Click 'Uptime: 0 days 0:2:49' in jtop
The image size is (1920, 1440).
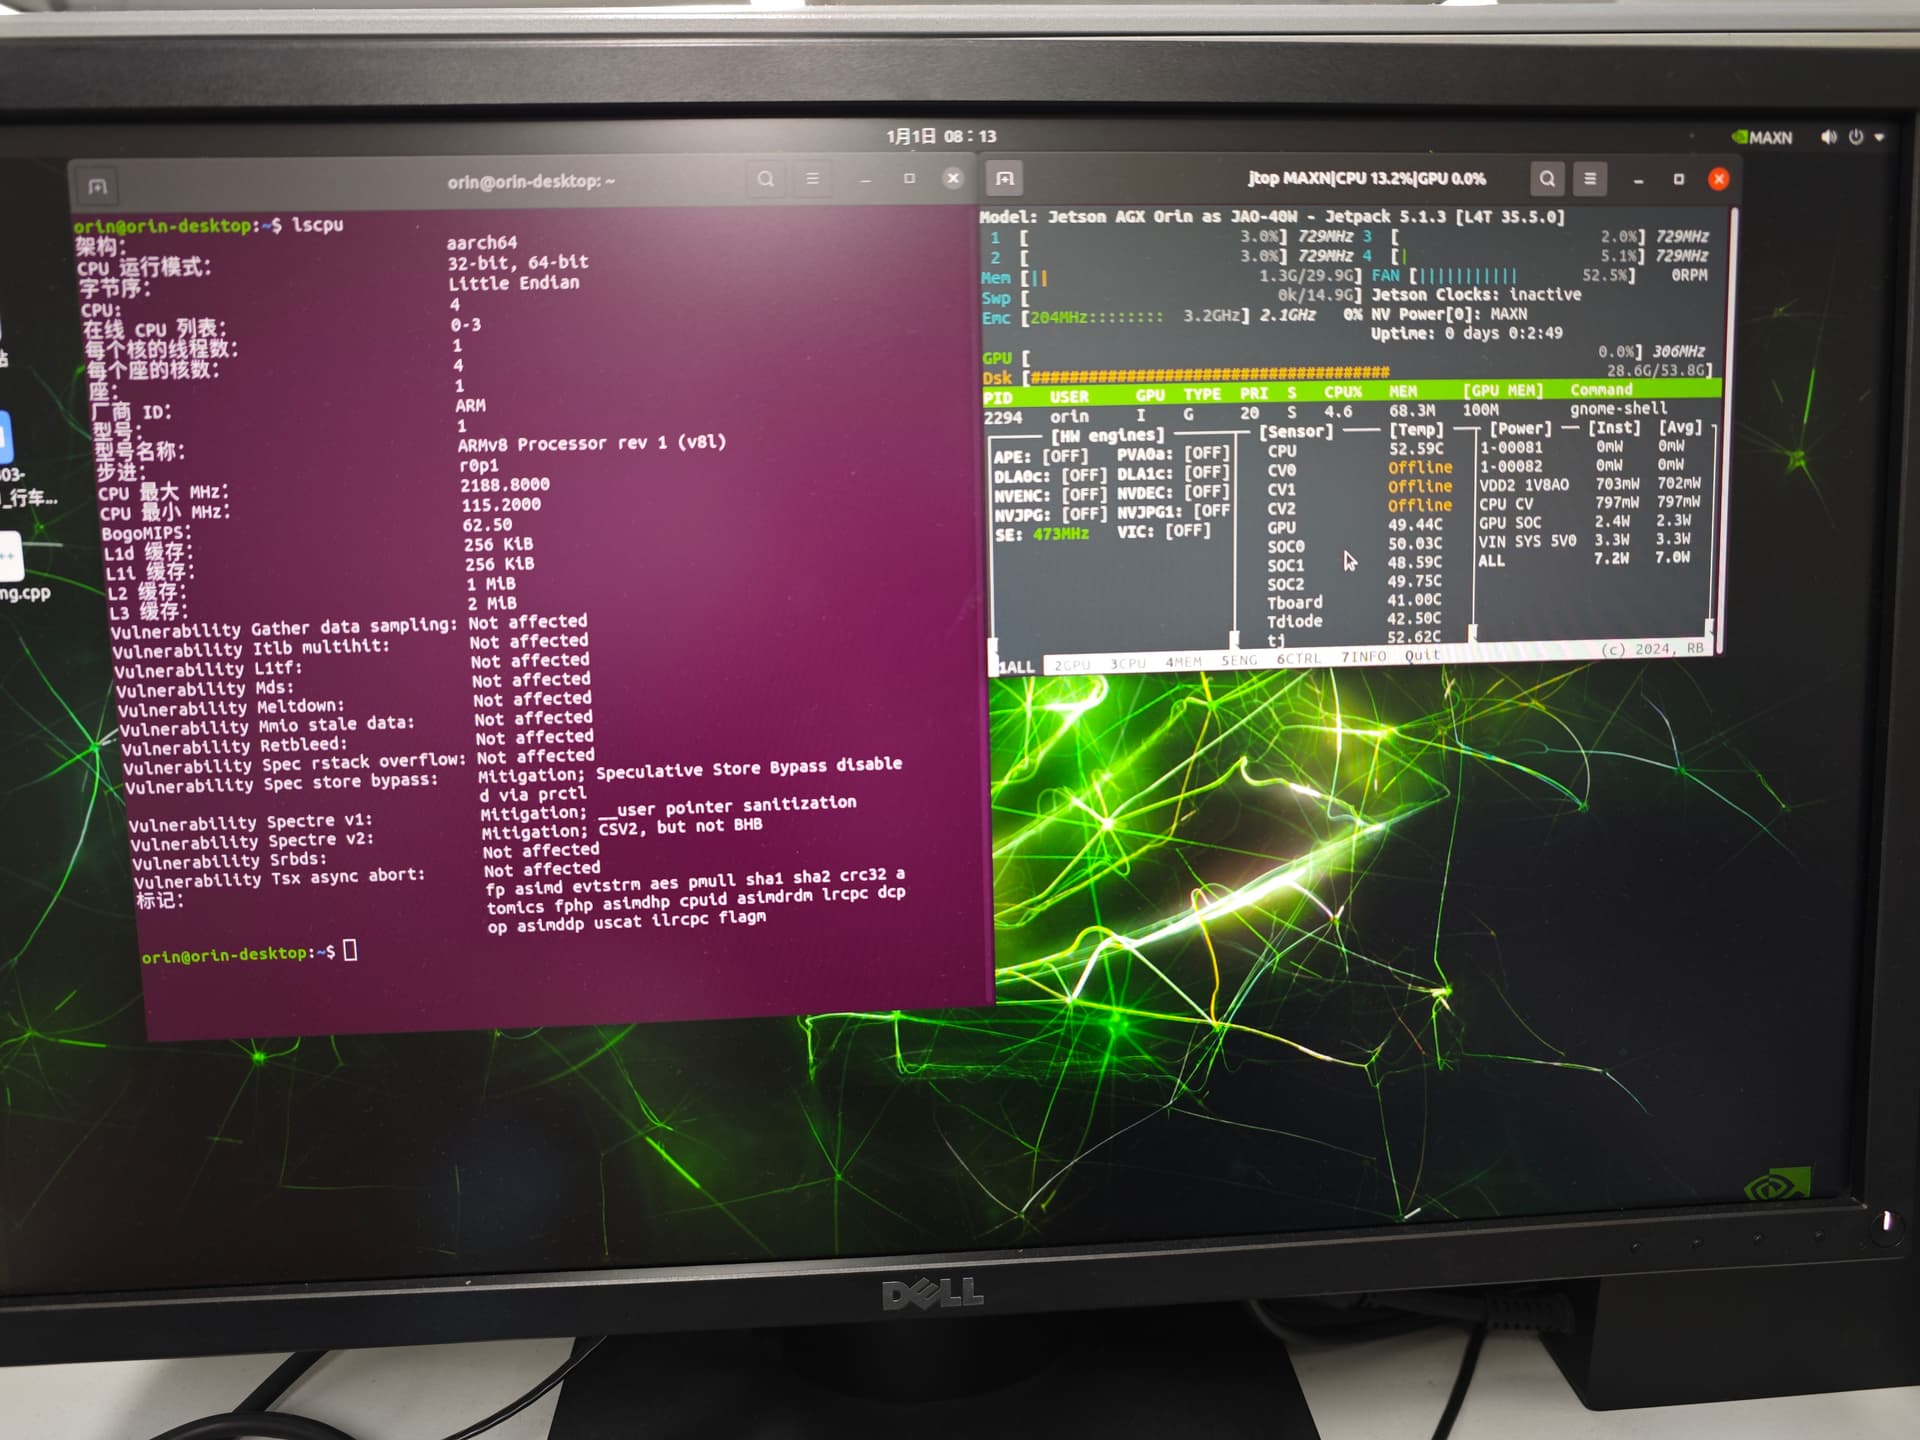coord(1466,333)
